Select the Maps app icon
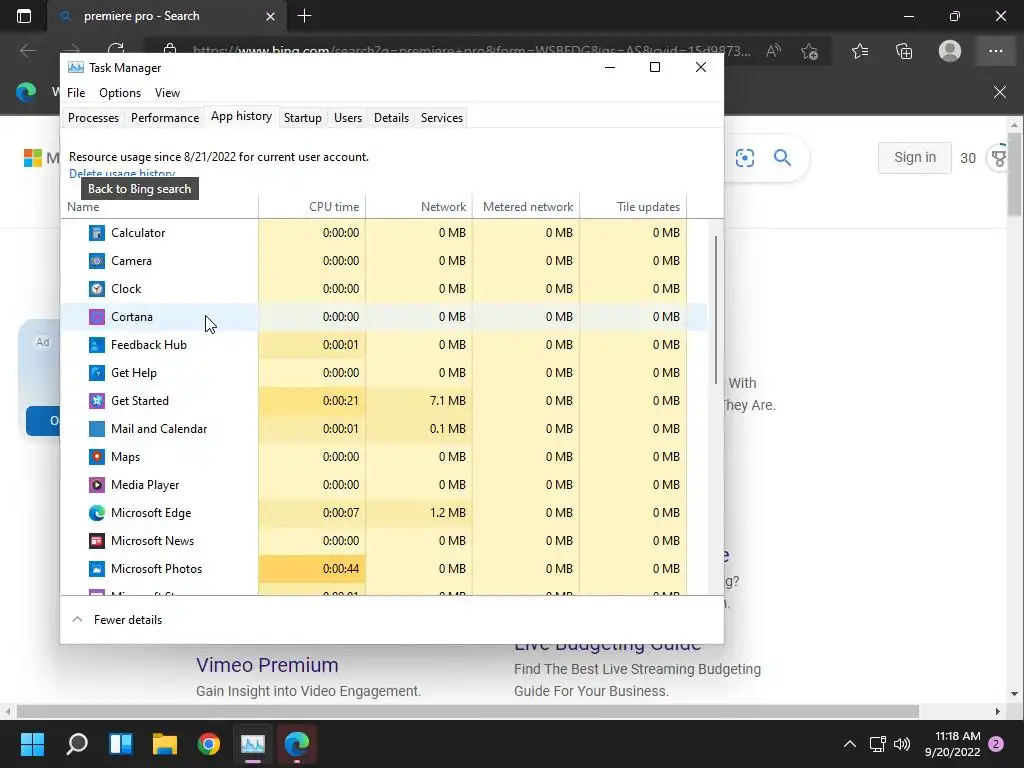 point(97,457)
